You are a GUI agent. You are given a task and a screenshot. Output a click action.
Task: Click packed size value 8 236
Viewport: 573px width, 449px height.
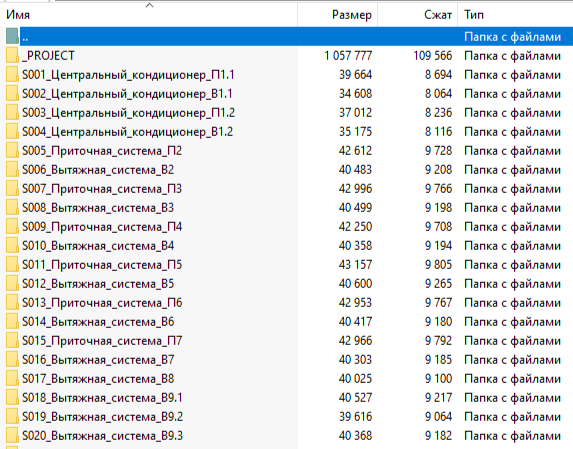click(439, 113)
